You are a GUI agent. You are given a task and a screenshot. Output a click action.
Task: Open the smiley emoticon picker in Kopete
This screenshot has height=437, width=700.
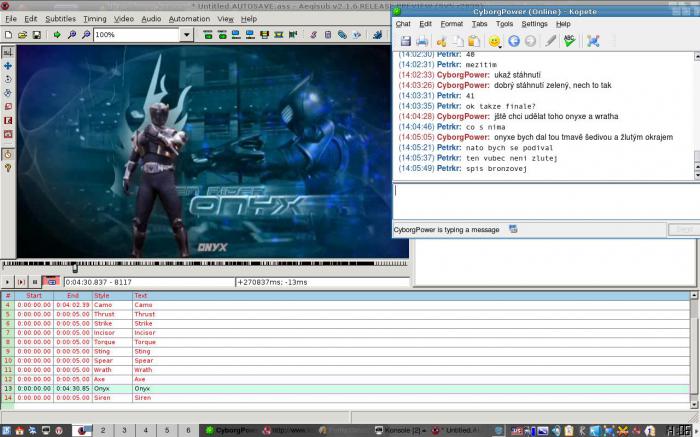coord(494,42)
